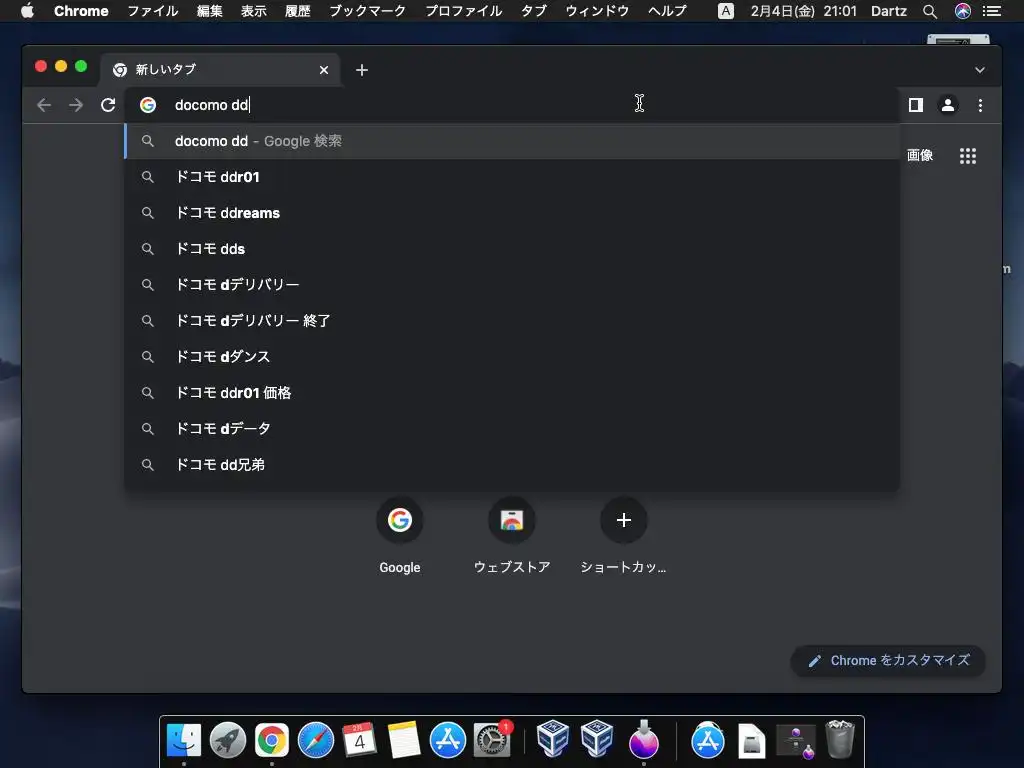
Task: Open the 編集 menu
Action: 210,11
